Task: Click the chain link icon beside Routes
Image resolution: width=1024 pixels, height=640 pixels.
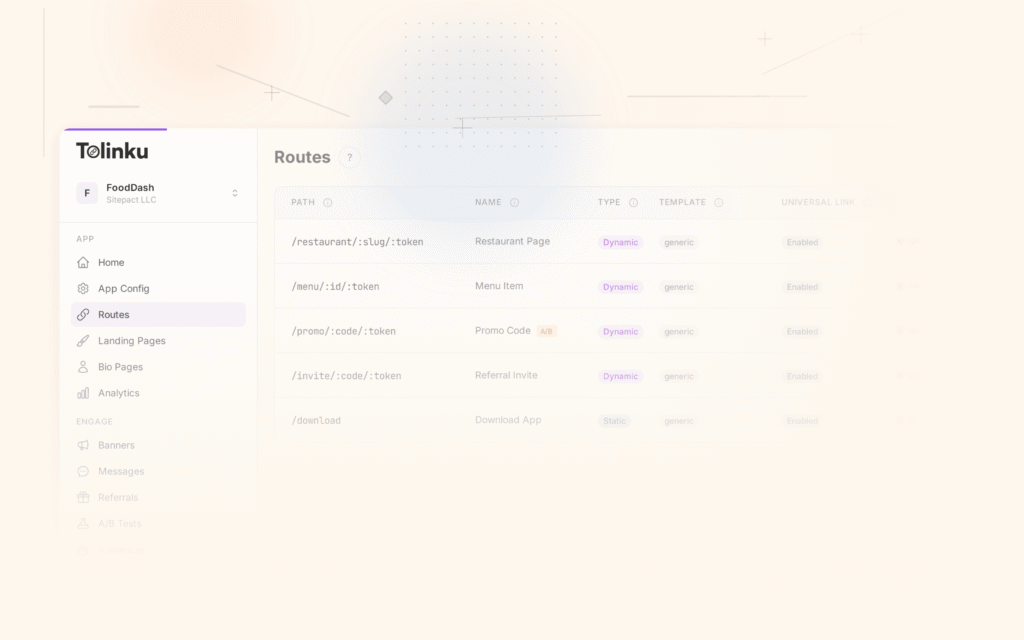Action: click(83, 314)
